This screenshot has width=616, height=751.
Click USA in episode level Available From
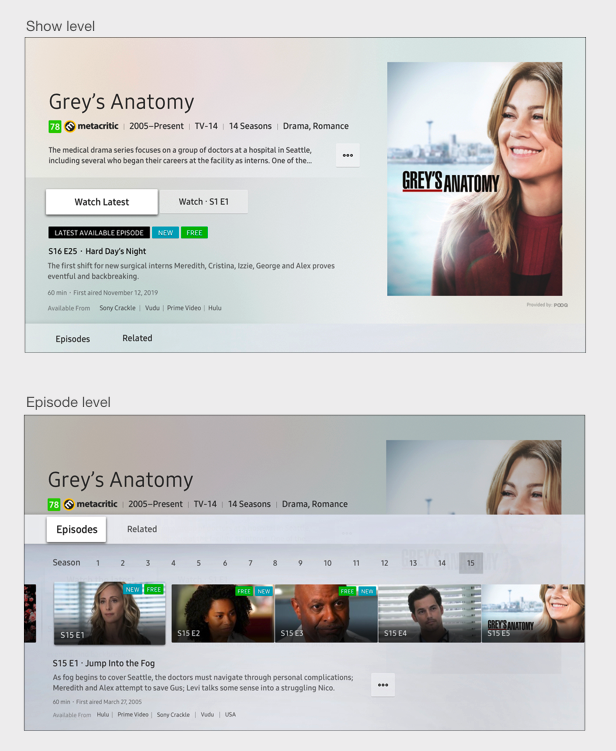tap(230, 715)
